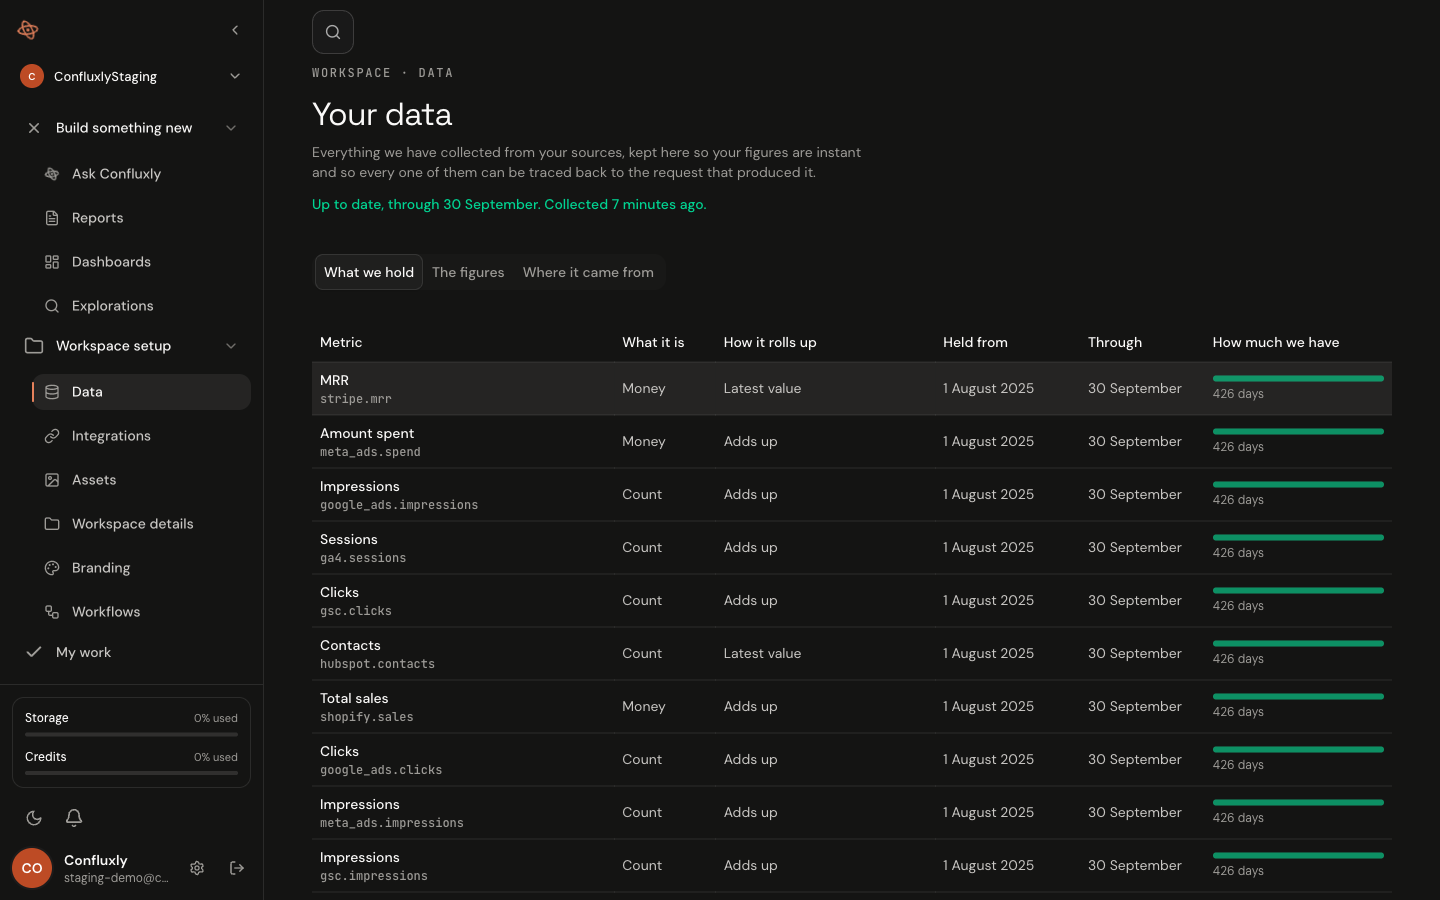1440x900 pixels.
Task: Select the What we hold tab
Action: tap(369, 272)
